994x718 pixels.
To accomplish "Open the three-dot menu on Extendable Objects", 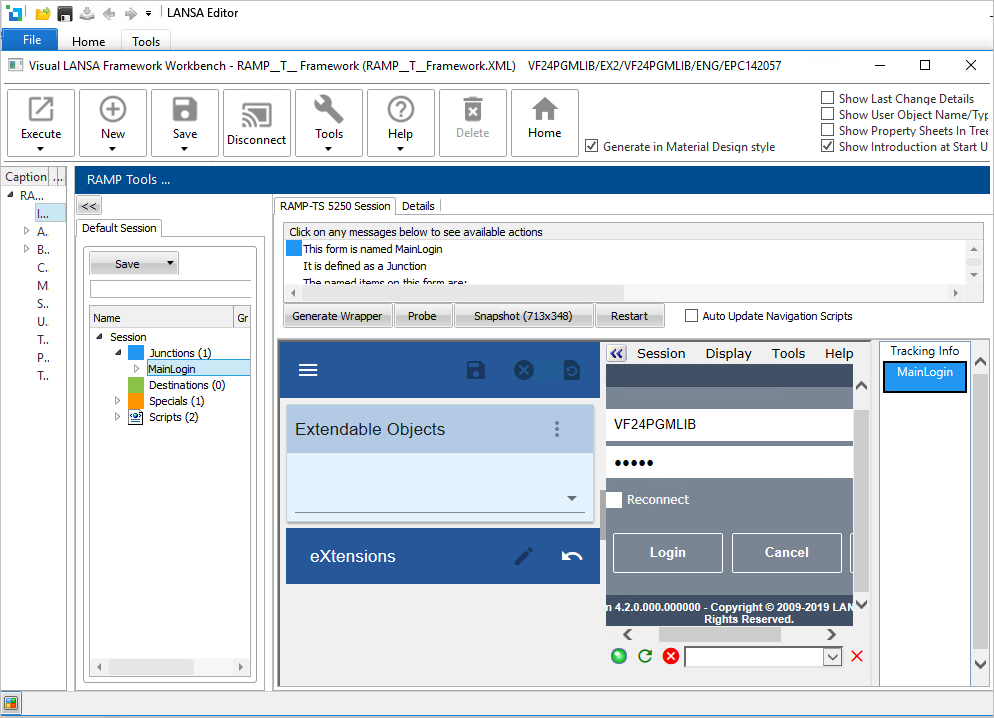I will click(557, 429).
